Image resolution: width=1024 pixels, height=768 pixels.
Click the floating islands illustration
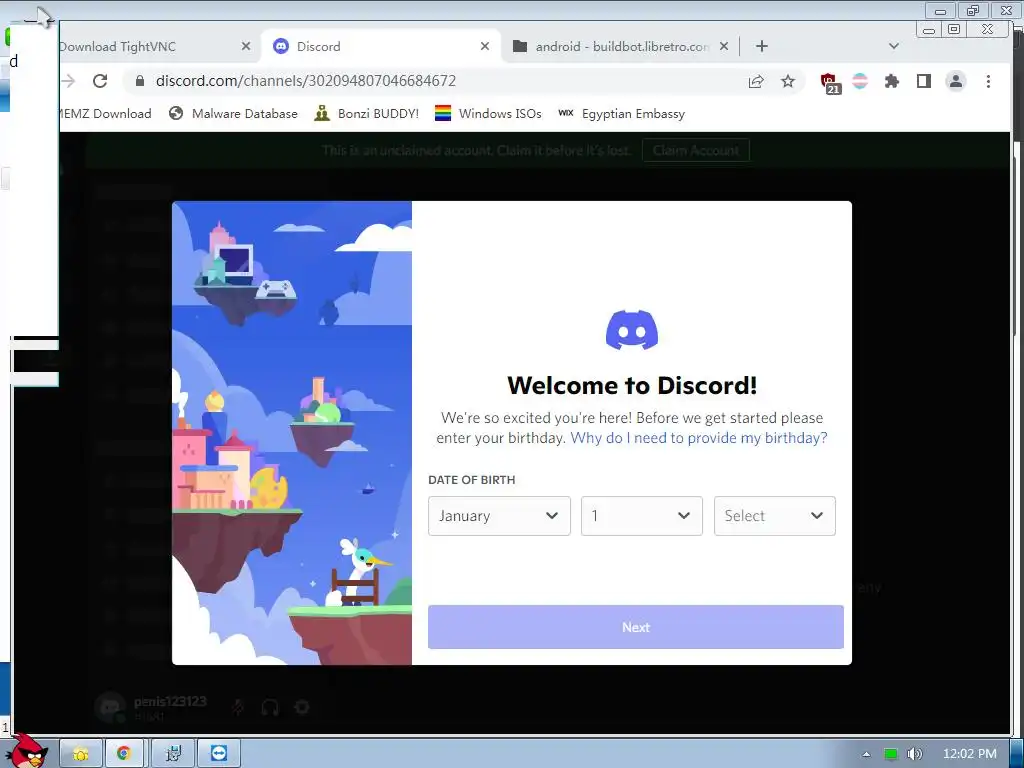292,433
